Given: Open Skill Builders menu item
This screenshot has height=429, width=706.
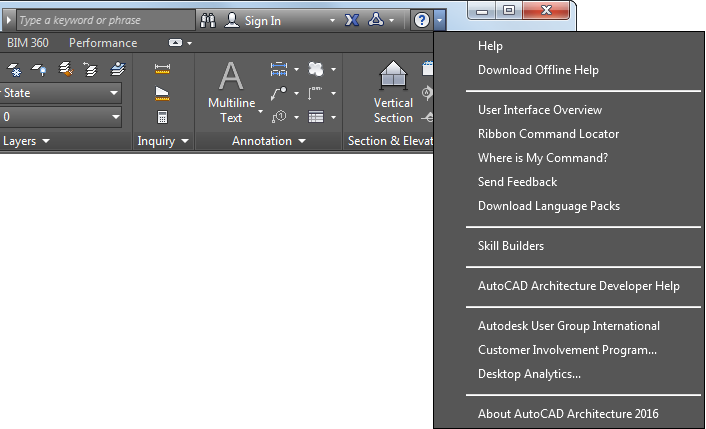Looking at the screenshot, I should click(511, 246).
